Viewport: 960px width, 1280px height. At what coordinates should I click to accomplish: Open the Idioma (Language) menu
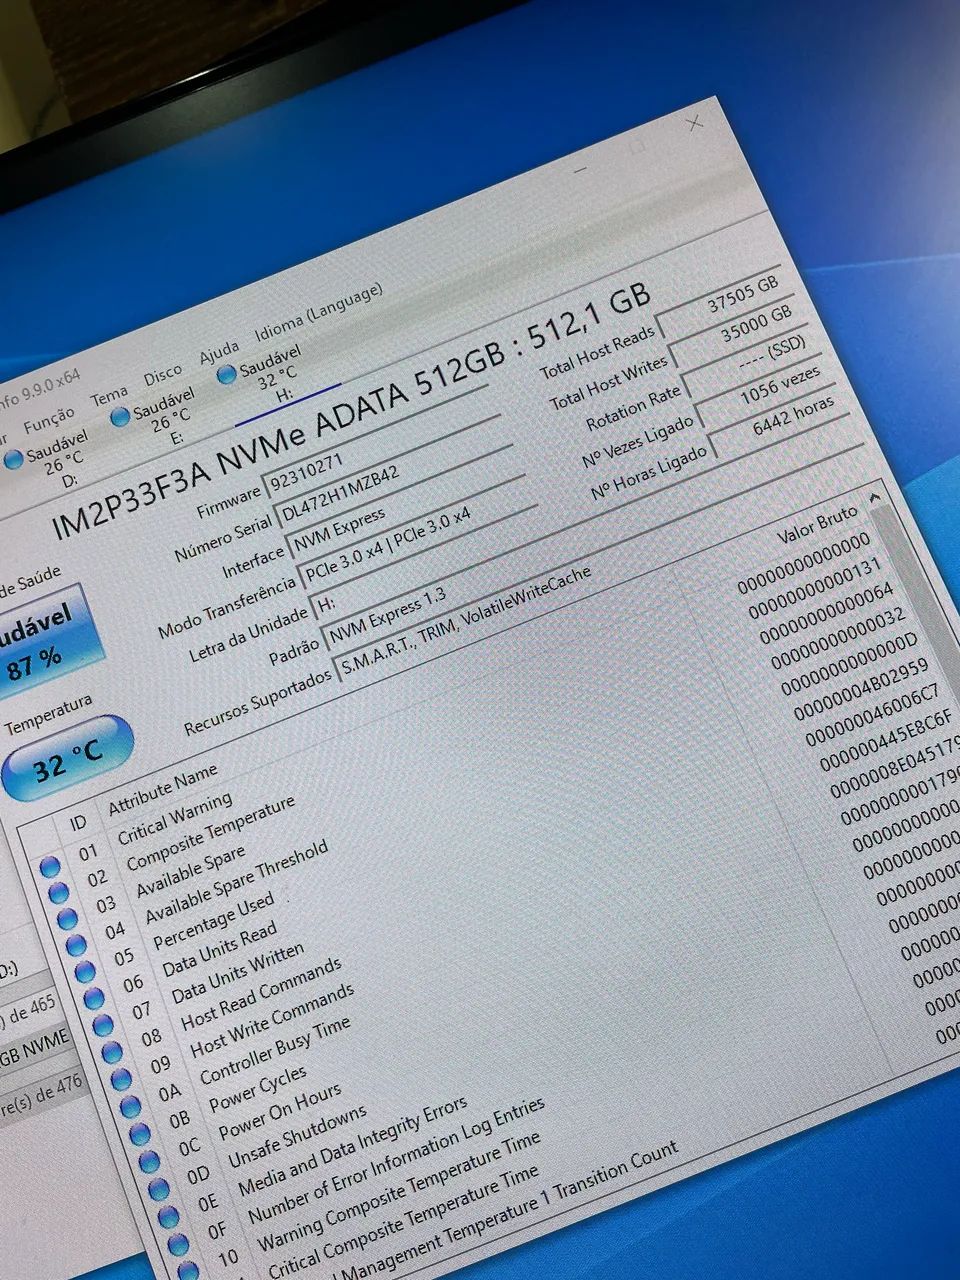[319, 310]
